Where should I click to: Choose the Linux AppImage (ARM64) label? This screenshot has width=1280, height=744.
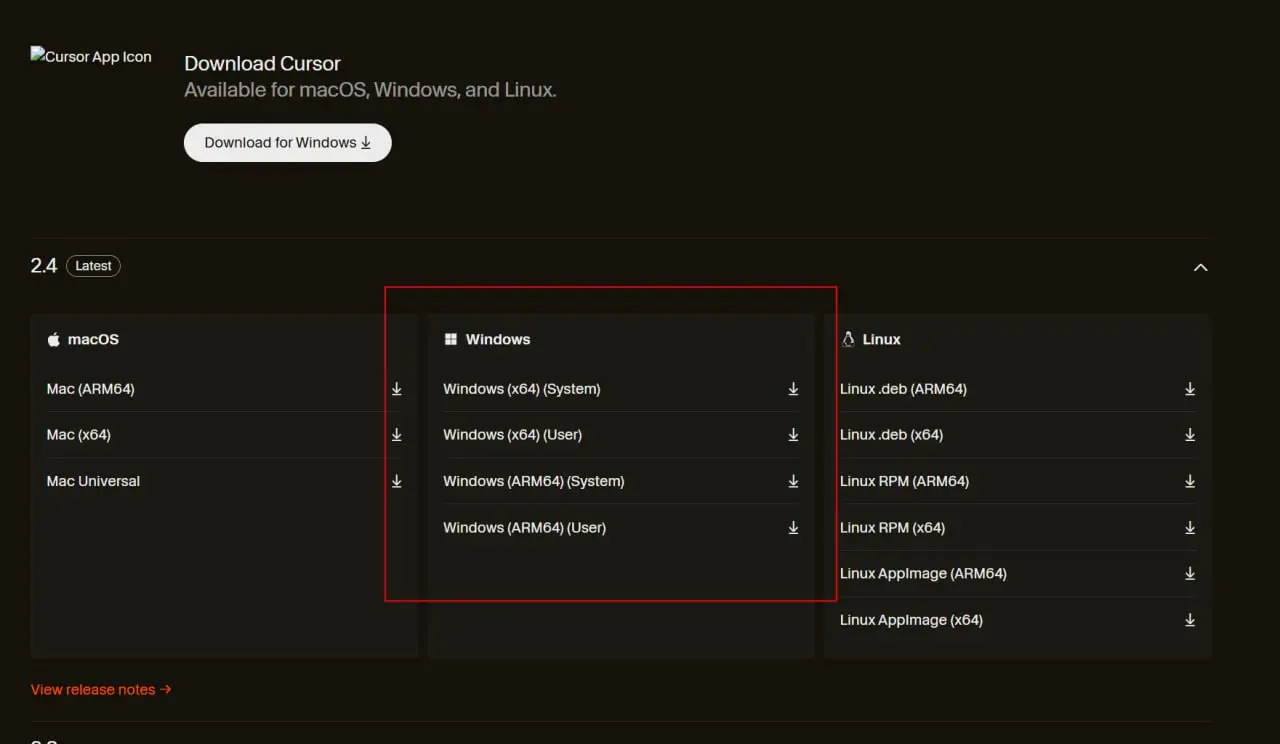(923, 574)
